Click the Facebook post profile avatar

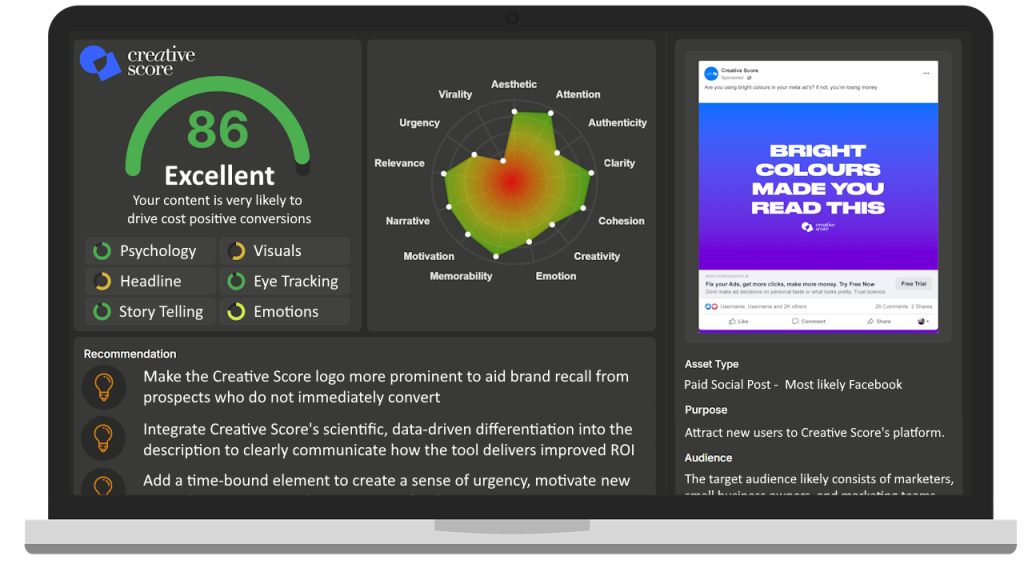[710, 73]
